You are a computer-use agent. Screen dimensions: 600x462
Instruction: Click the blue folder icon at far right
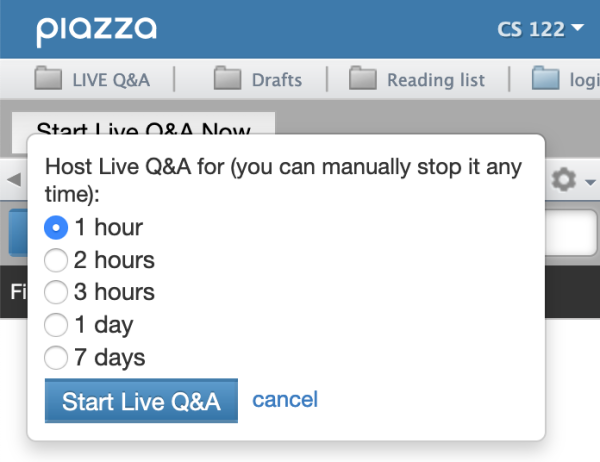tap(545, 79)
